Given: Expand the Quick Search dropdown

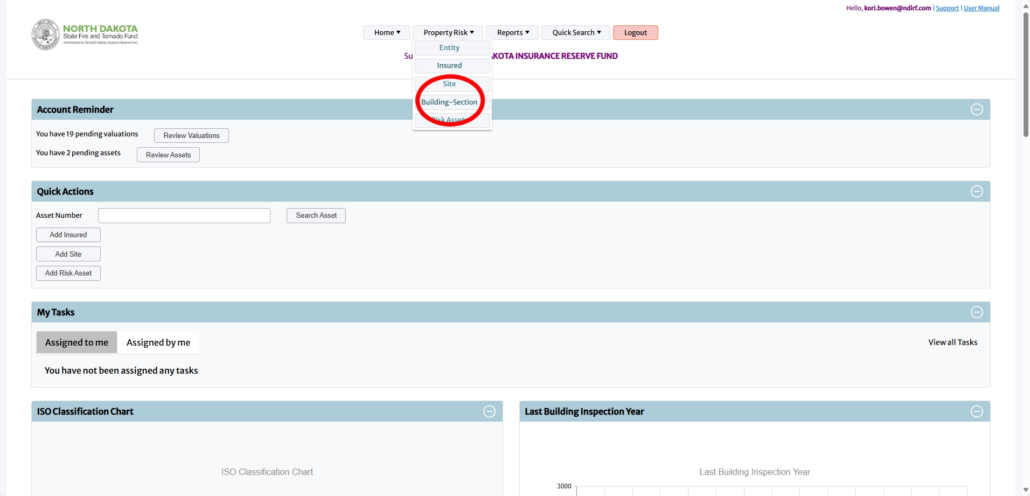Looking at the screenshot, I should click(x=575, y=33).
